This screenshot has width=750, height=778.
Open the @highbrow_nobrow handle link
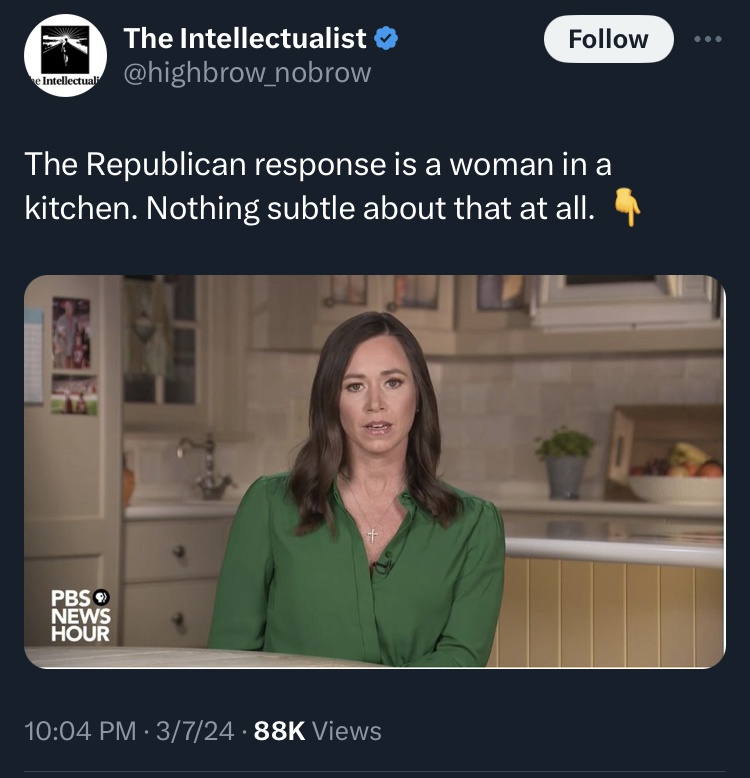coord(247,73)
